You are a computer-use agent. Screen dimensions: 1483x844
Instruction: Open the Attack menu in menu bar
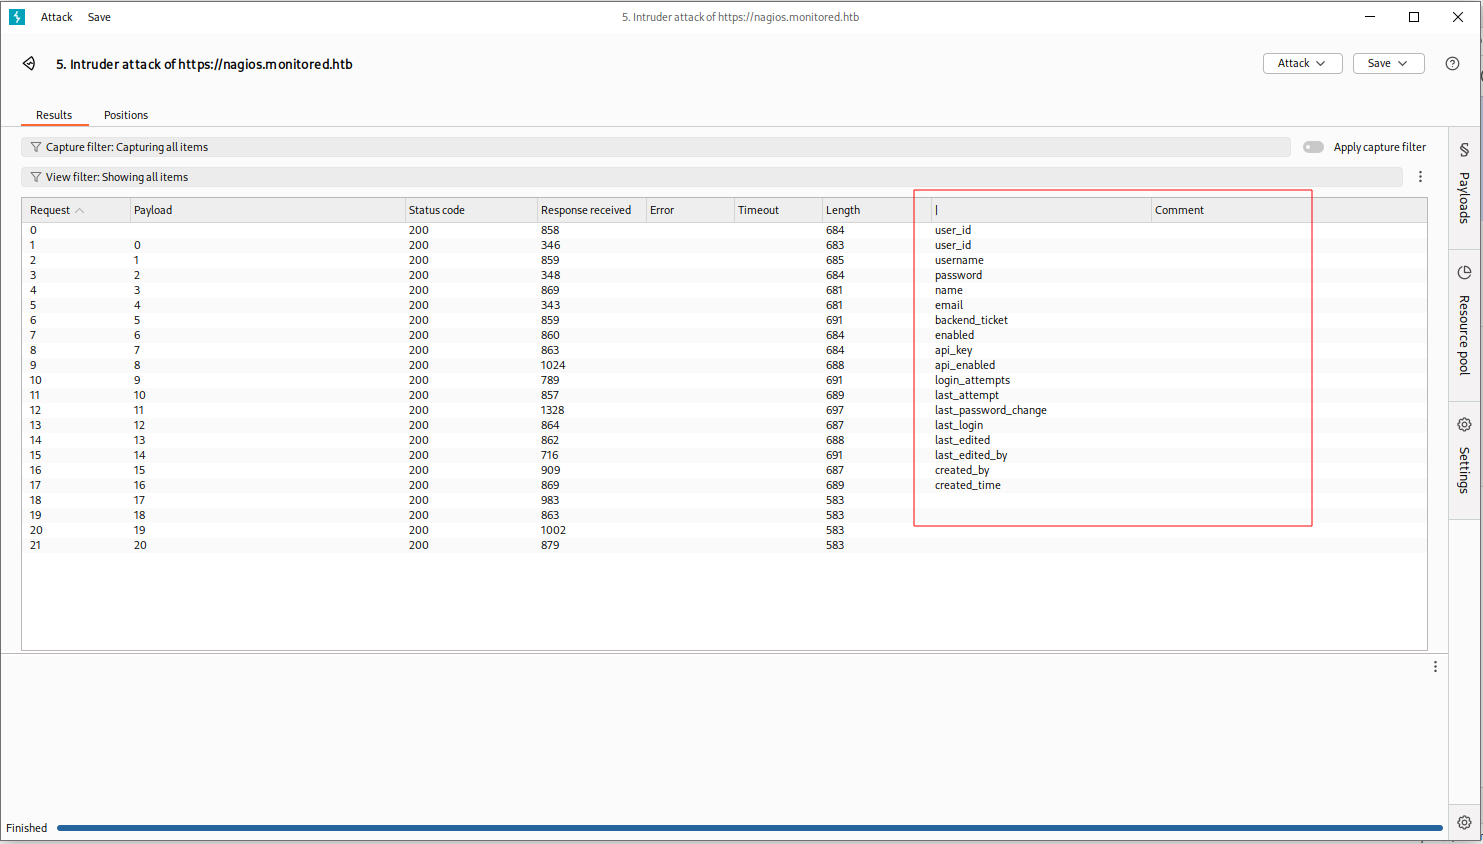click(x=57, y=17)
